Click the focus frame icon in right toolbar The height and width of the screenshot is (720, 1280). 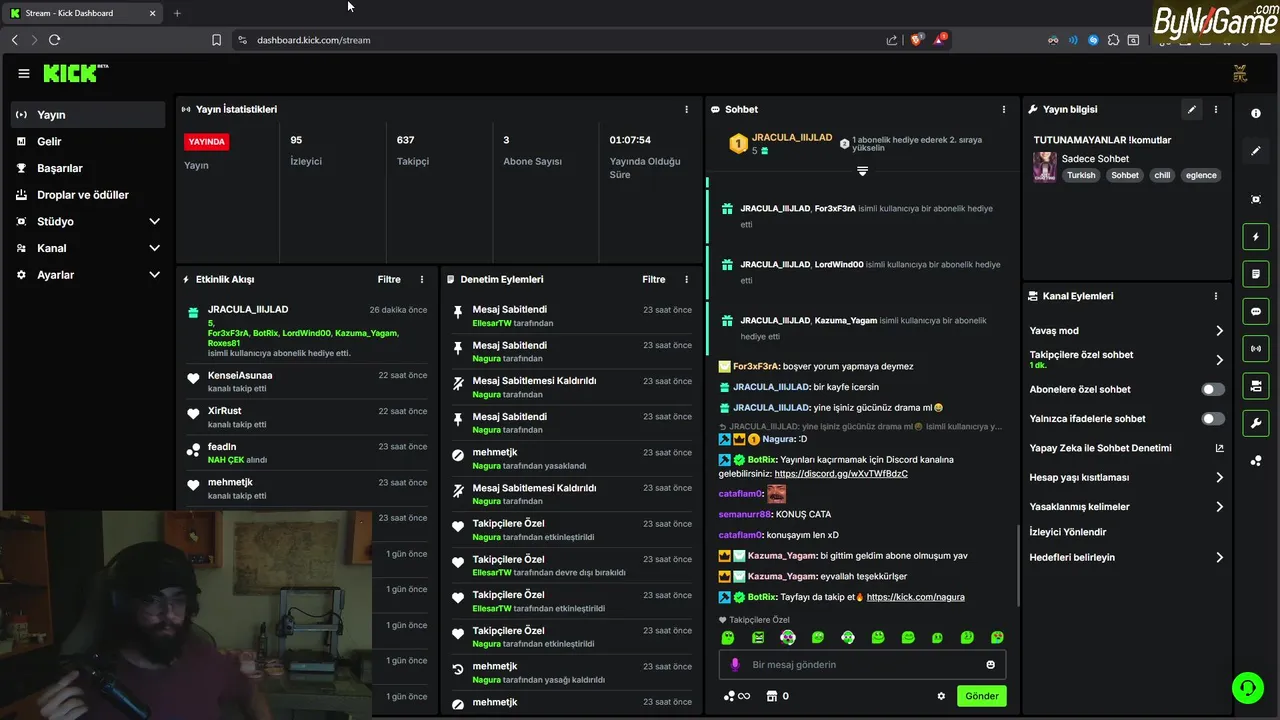1256,199
